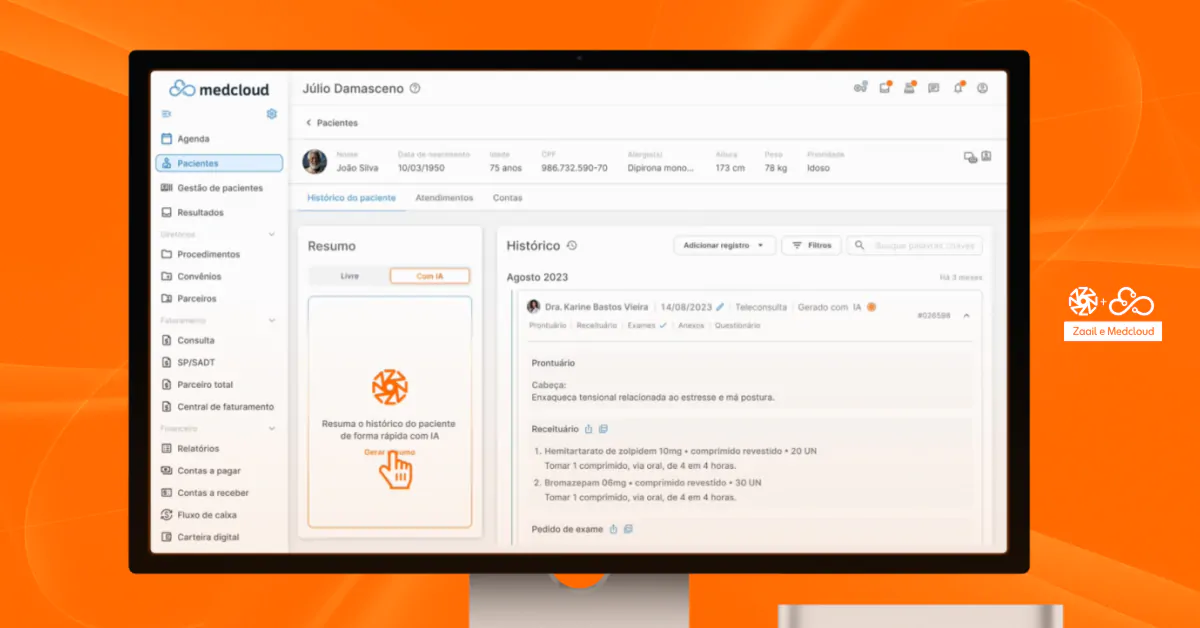Collapse the Diretórios sidebar section

(272, 234)
